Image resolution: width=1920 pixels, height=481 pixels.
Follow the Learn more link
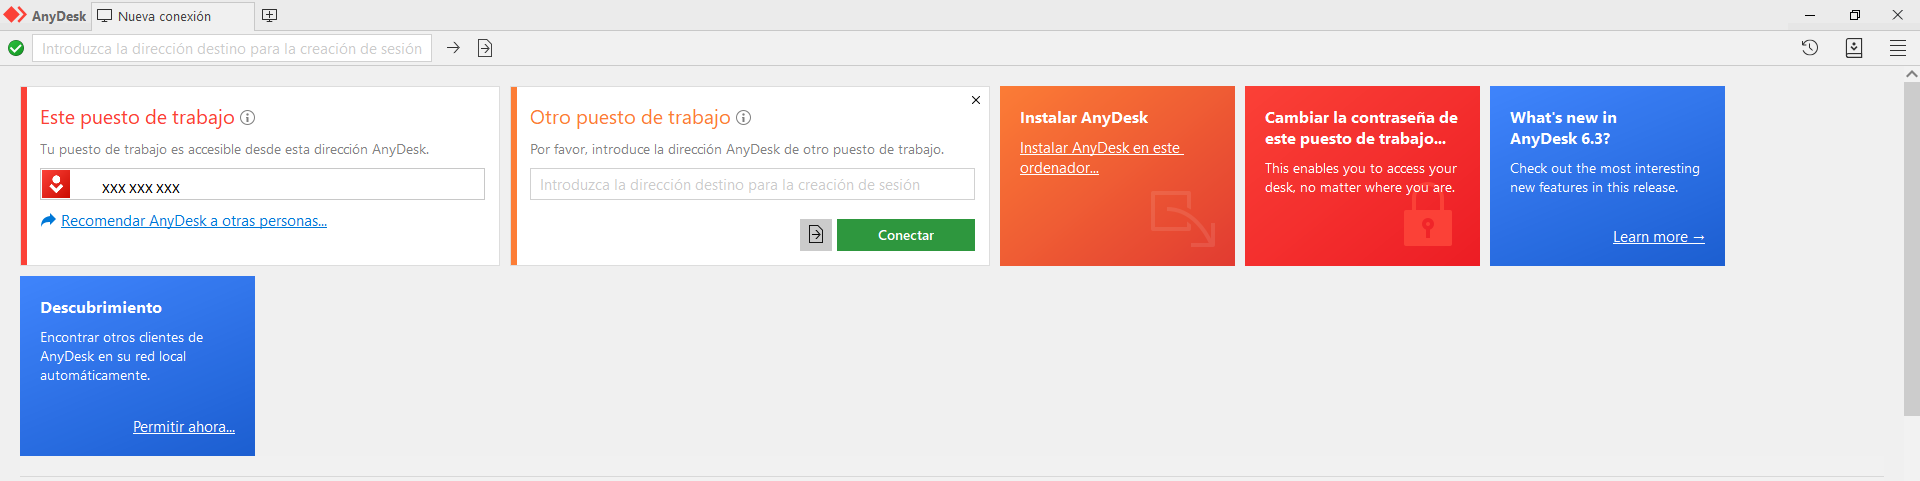pos(1657,237)
